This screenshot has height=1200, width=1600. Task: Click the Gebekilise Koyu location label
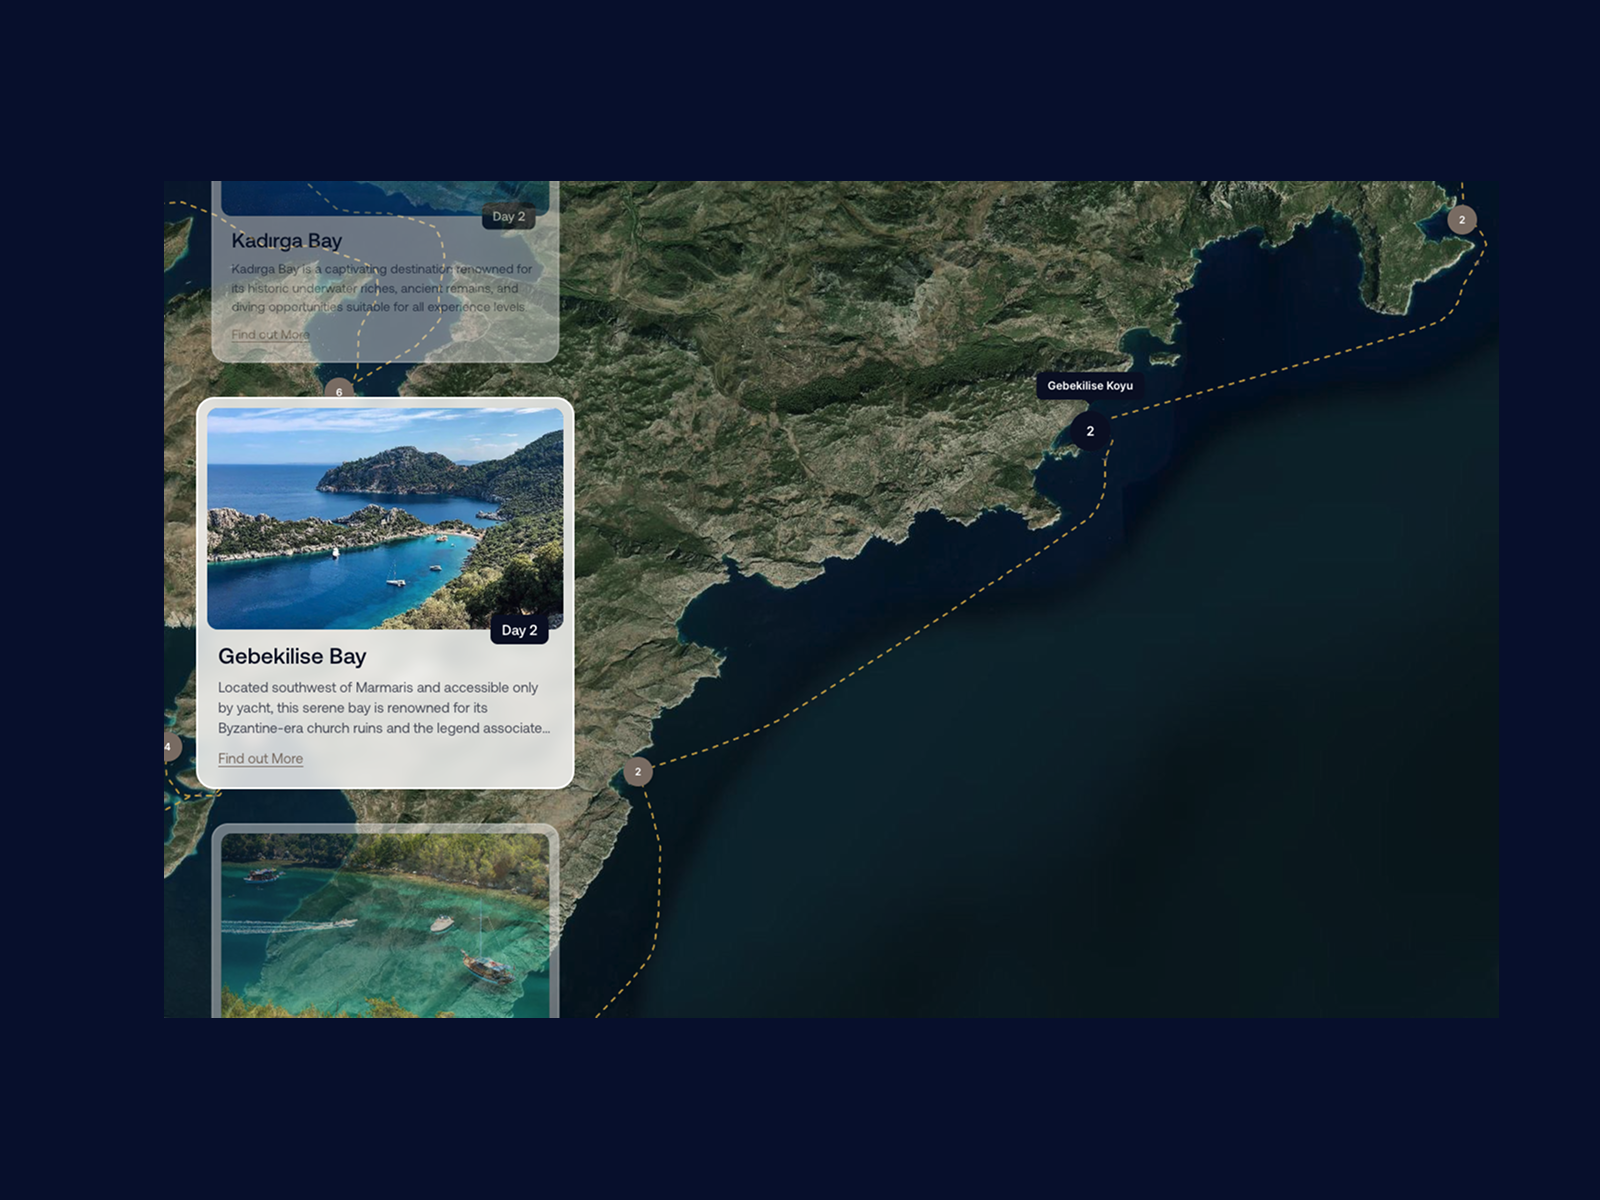pyautogui.click(x=1089, y=384)
